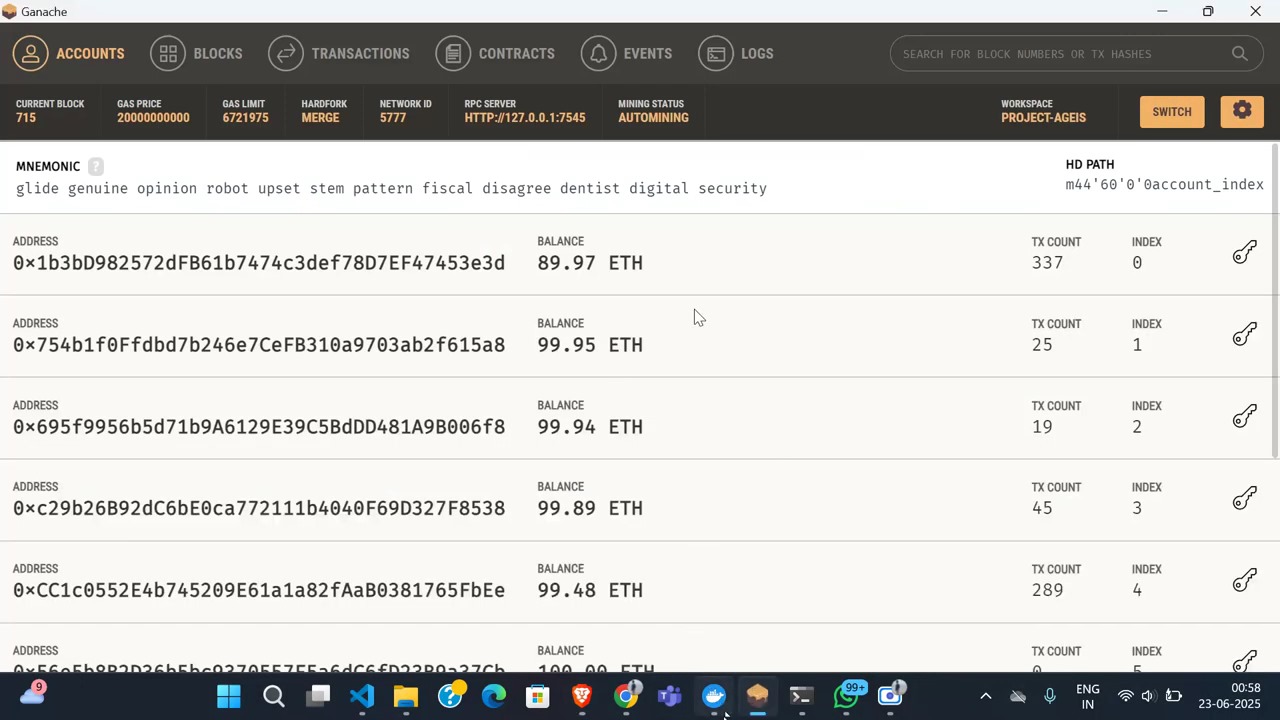The height and width of the screenshot is (720, 1280).
Task: Click the gas limit value 6721975
Action: (x=245, y=118)
